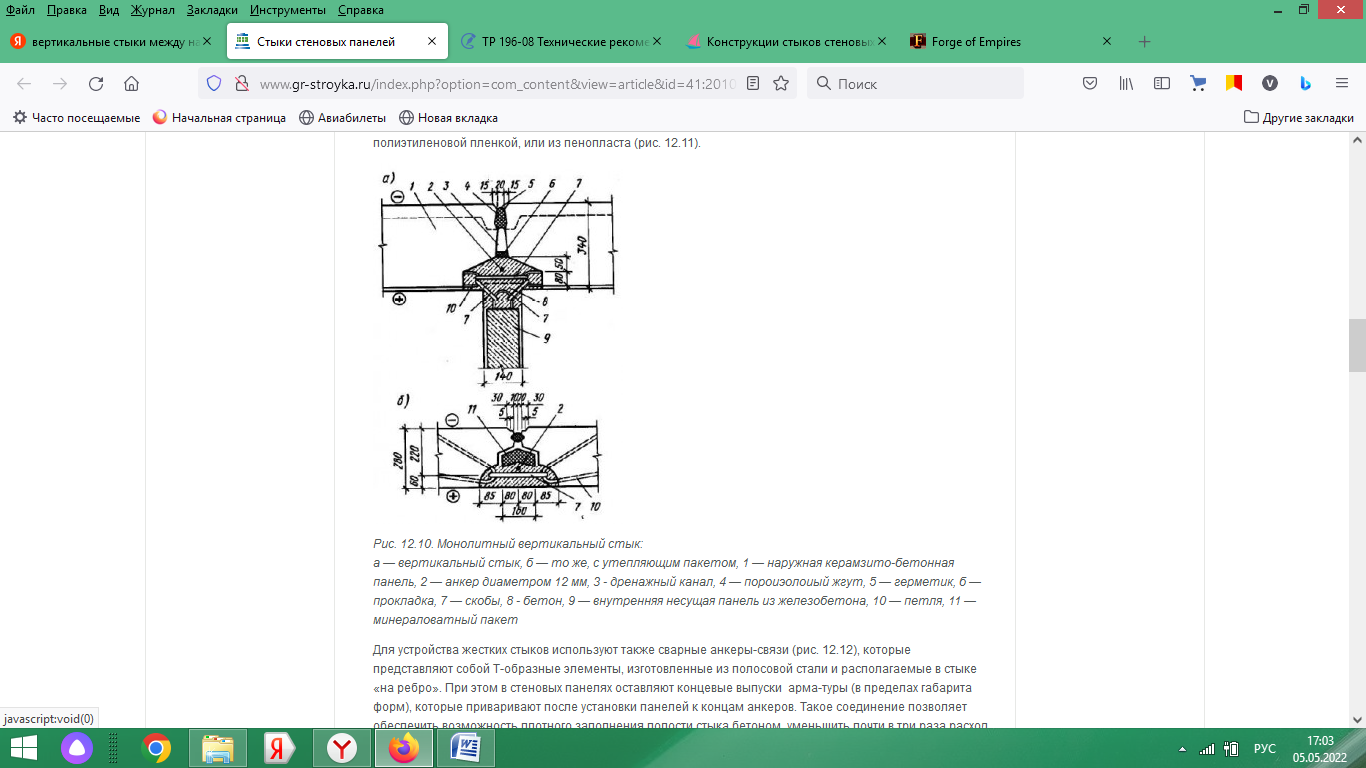Open the Firefox application menu
Screen dimensions: 1366x768
click(1341, 84)
